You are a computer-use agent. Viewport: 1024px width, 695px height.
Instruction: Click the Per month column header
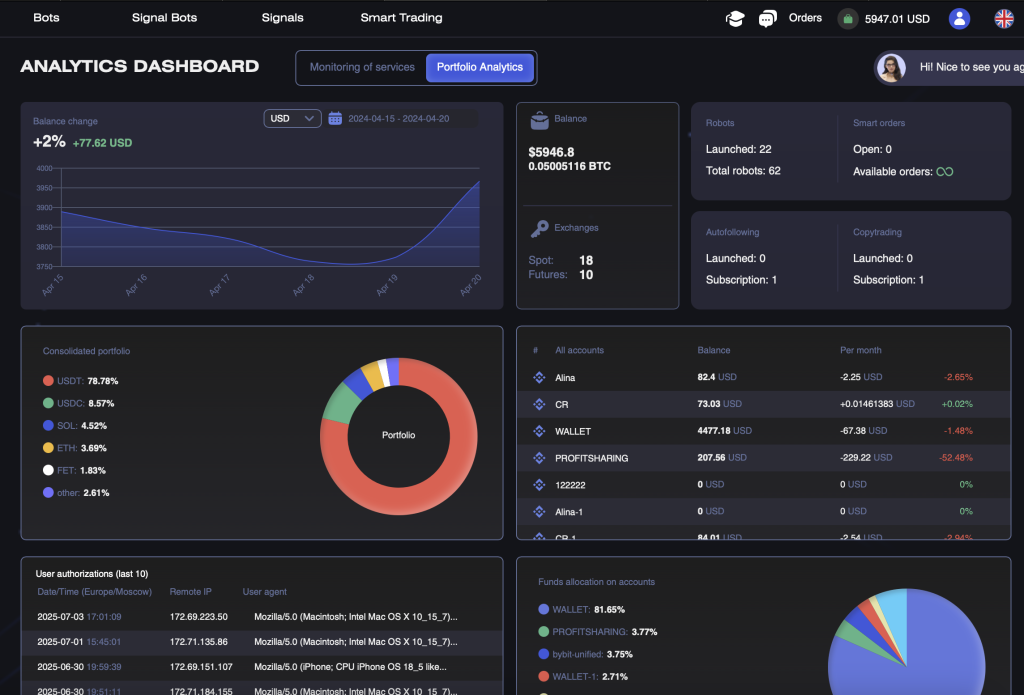(860, 350)
